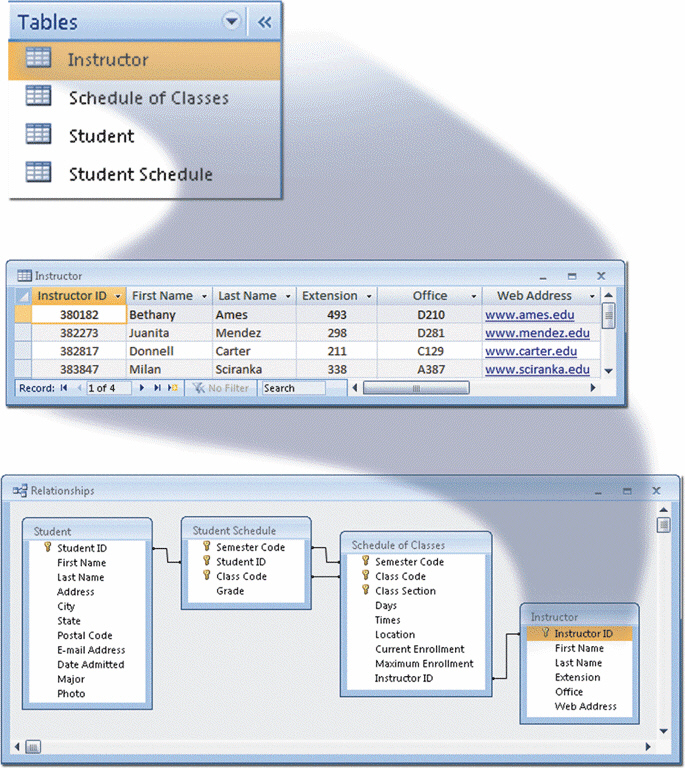Image resolution: width=685 pixels, height=768 pixels.
Task: Click the Student table icon
Action: tap(38, 134)
